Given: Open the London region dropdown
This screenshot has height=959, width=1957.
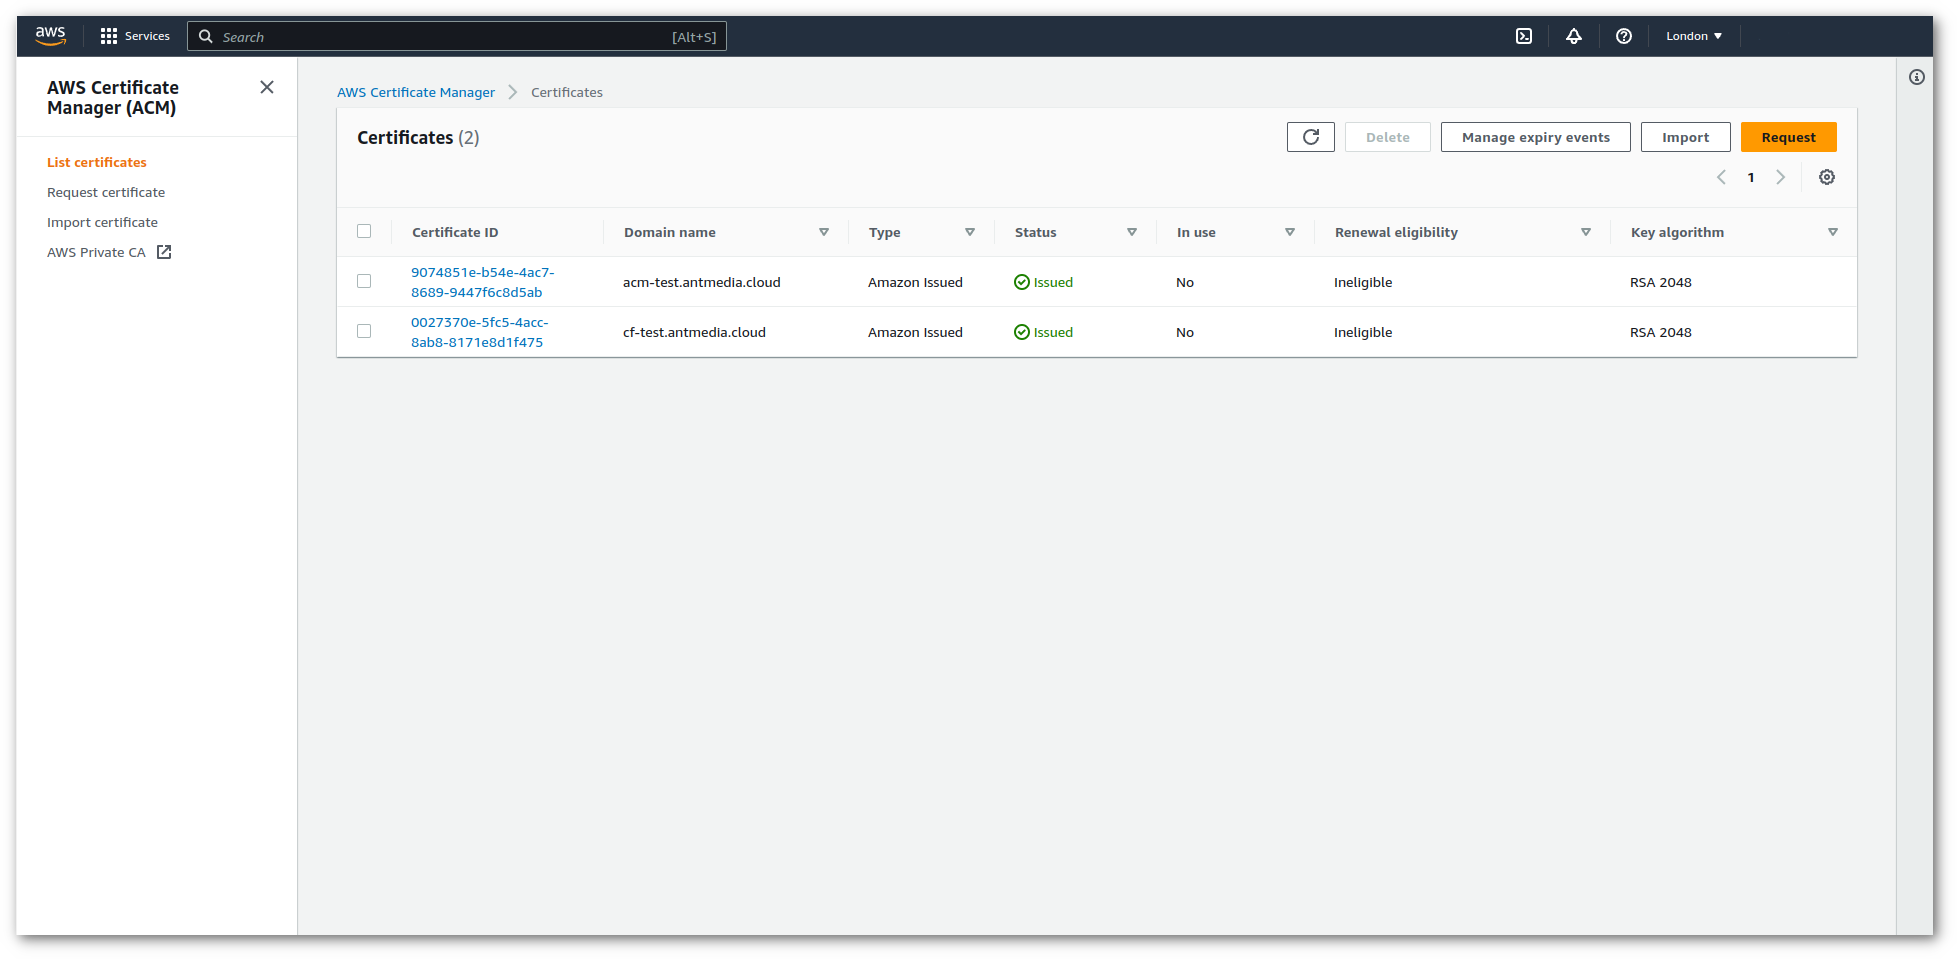Looking at the screenshot, I should 1694,36.
